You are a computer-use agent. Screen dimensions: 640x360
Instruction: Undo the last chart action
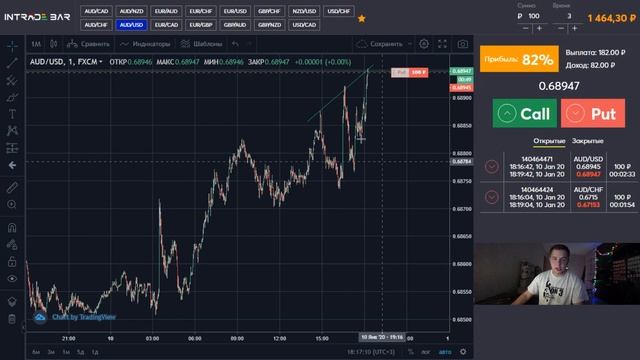pos(235,44)
